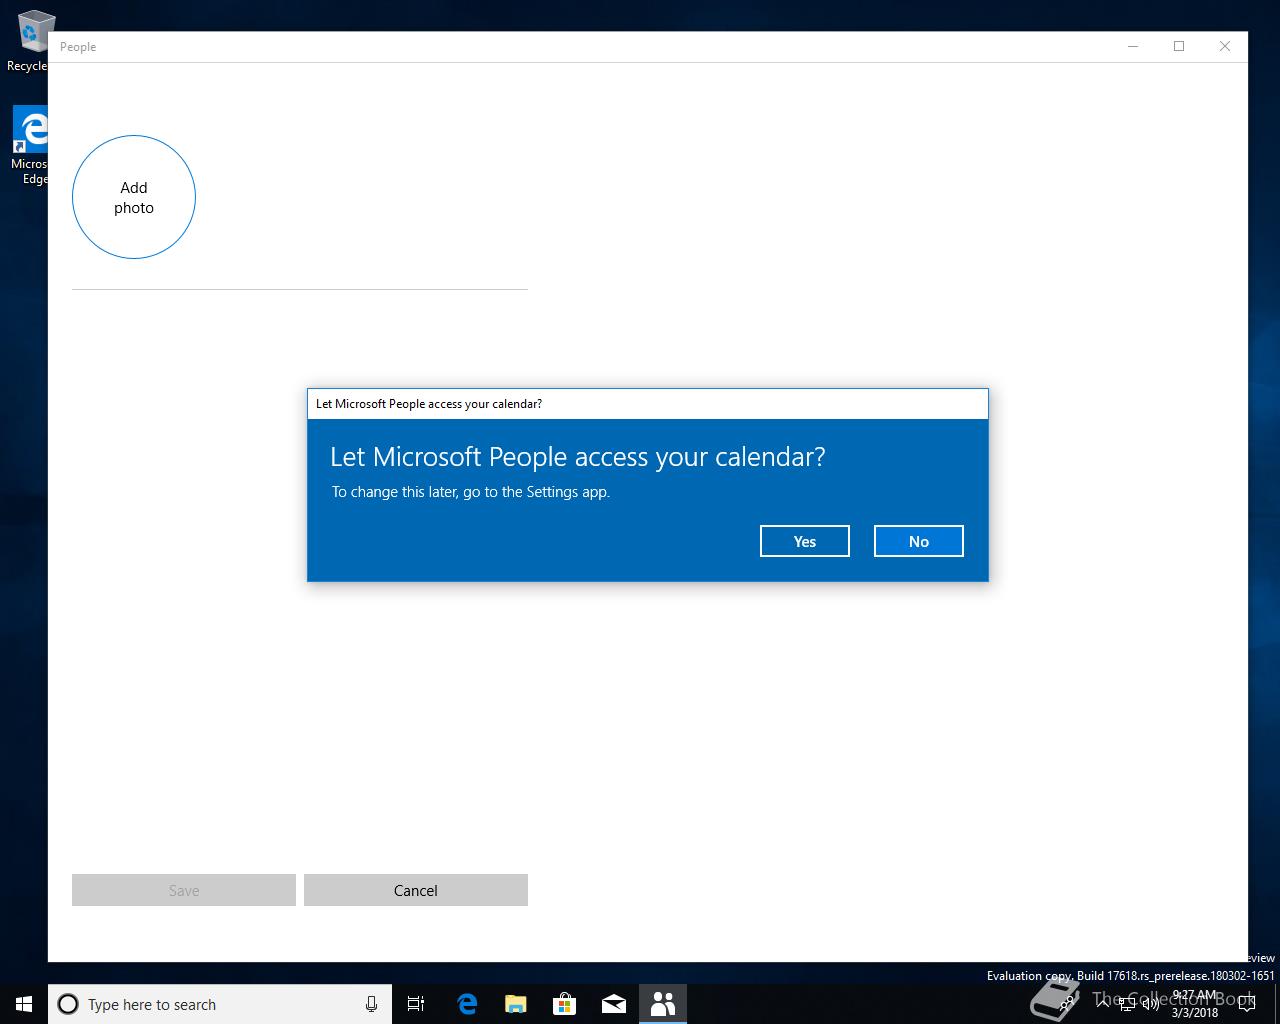1280x1024 pixels.
Task: Open the volume control tray icon
Action: pos(1151,1004)
